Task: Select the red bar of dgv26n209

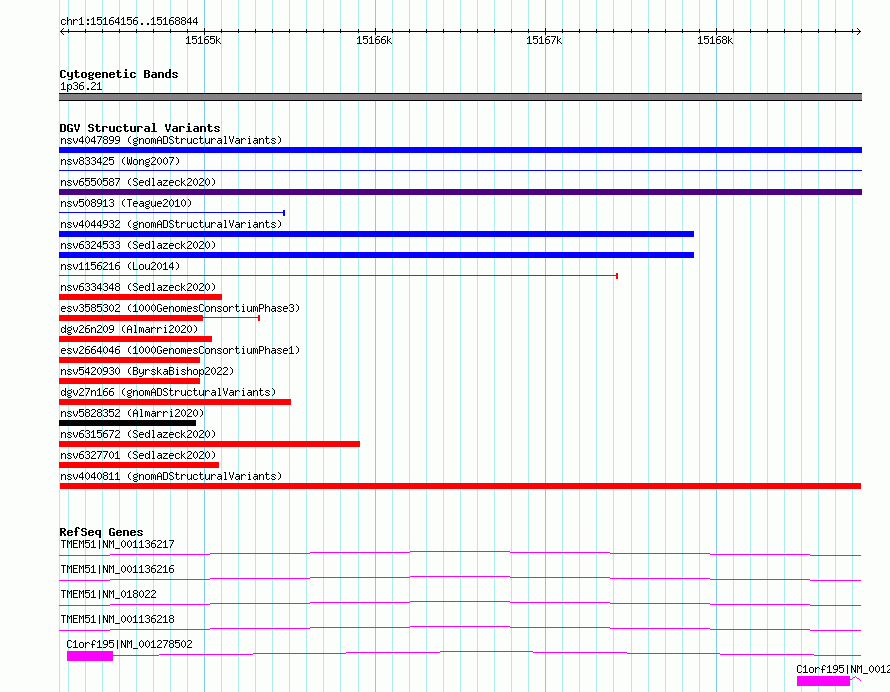Action: pyautogui.click(x=135, y=339)
